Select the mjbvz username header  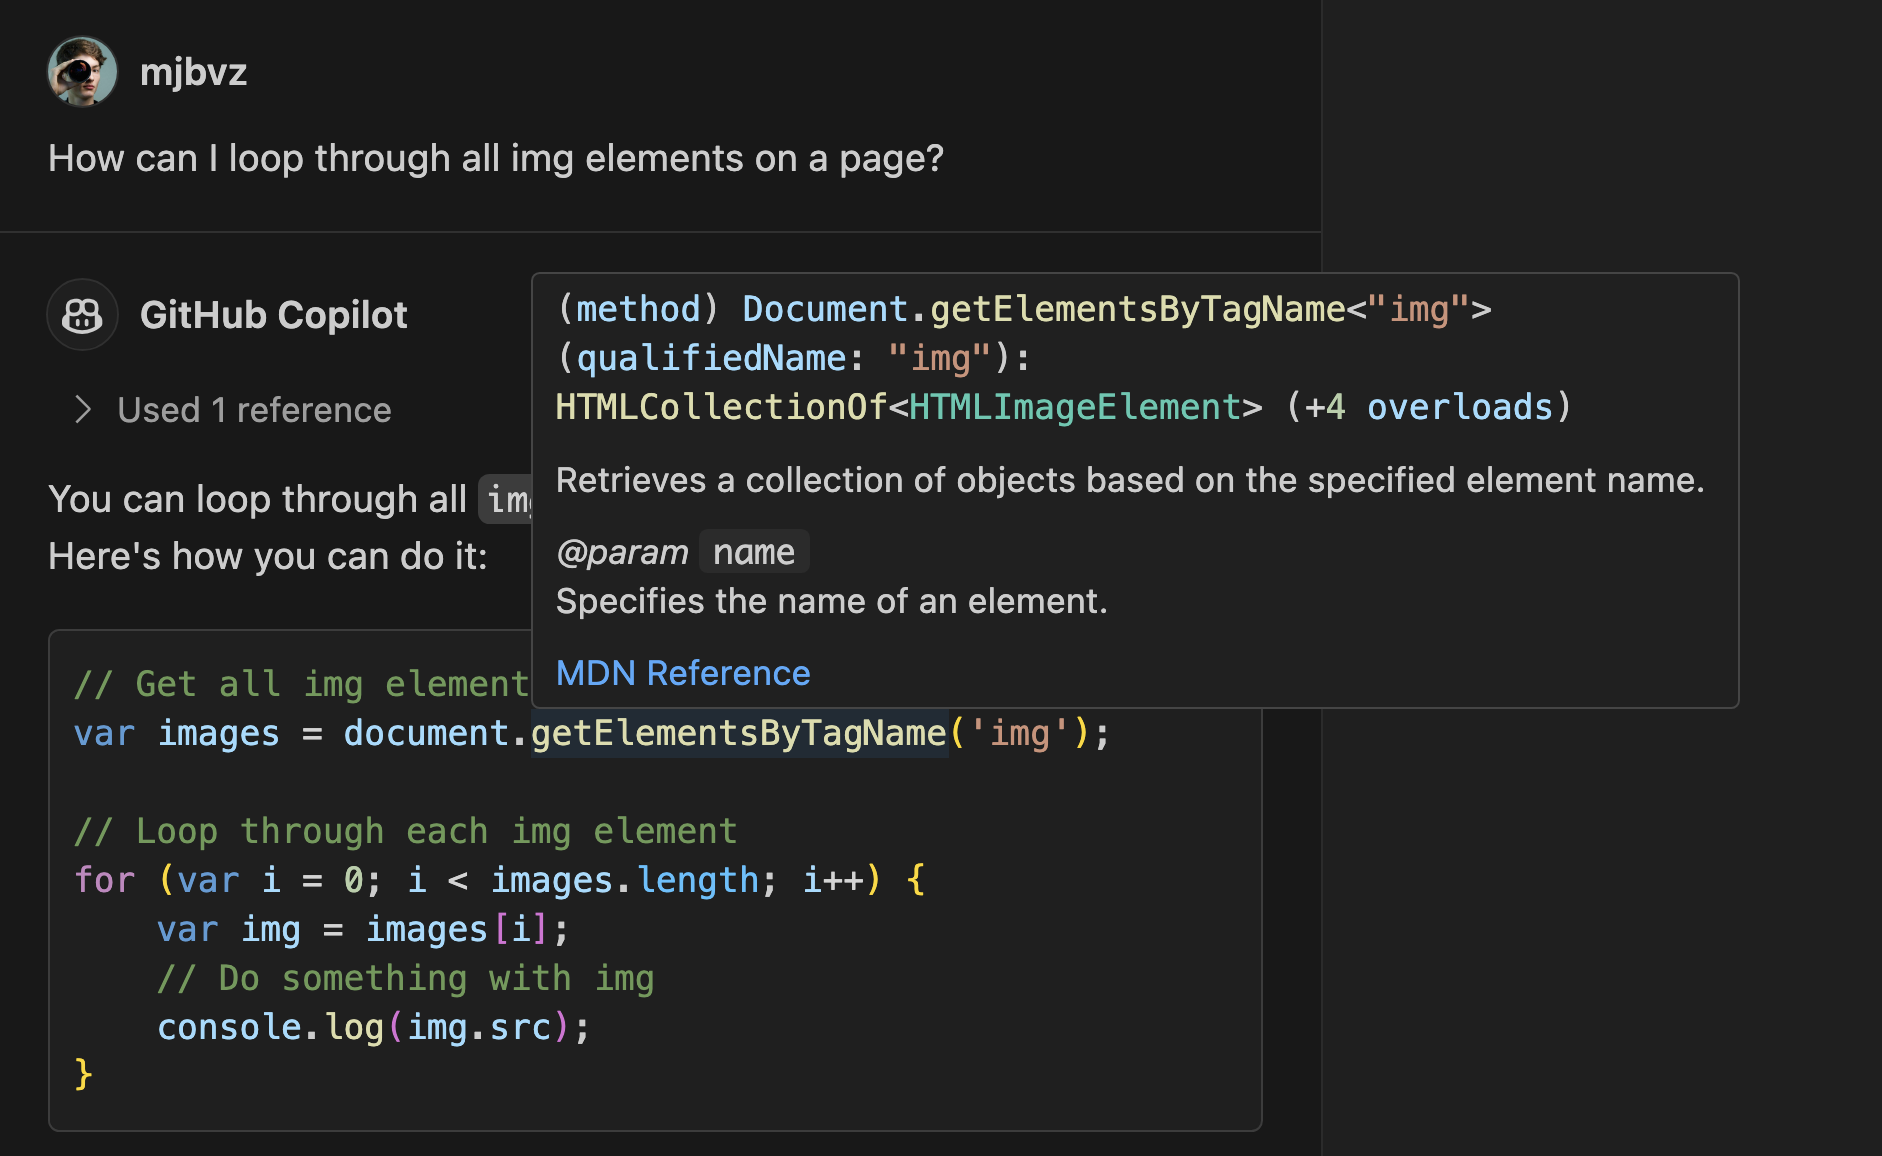[196, 71]
